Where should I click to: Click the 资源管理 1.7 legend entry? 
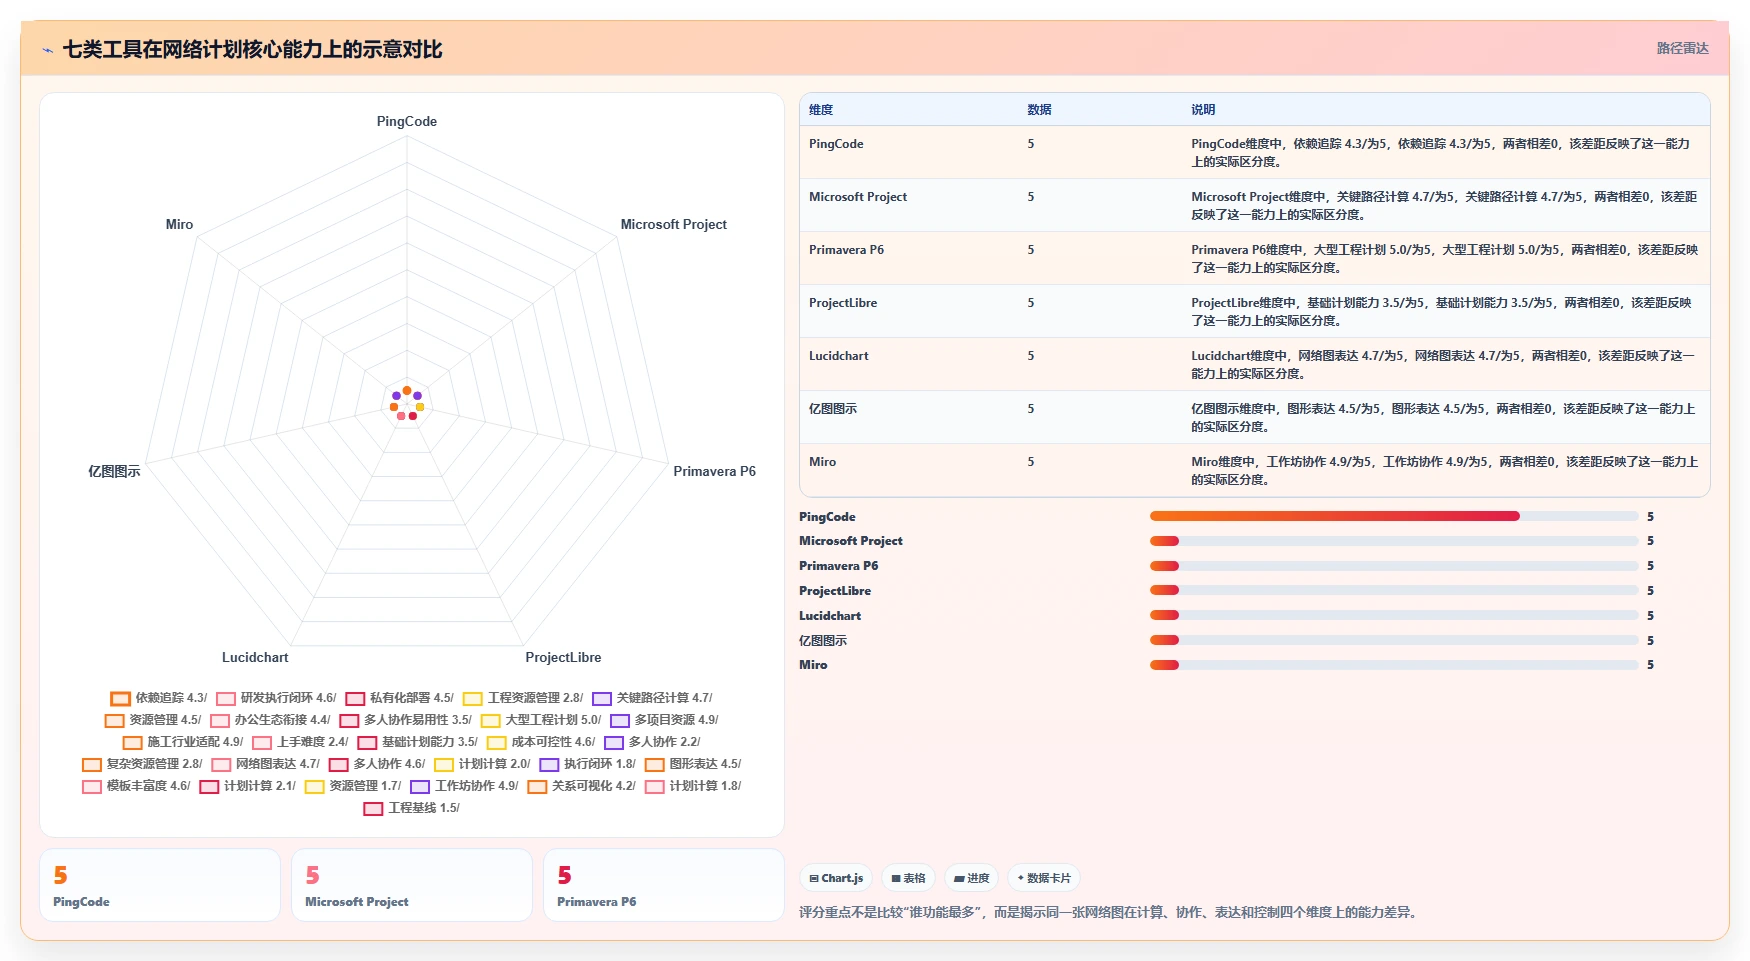coord(353,786)
